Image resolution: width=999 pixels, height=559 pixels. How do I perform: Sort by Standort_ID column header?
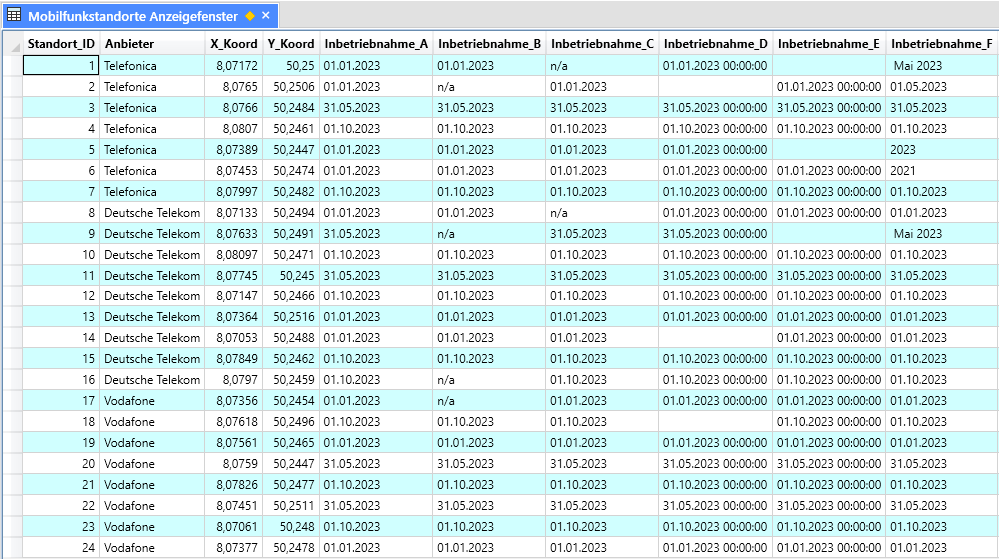point(61,44)
